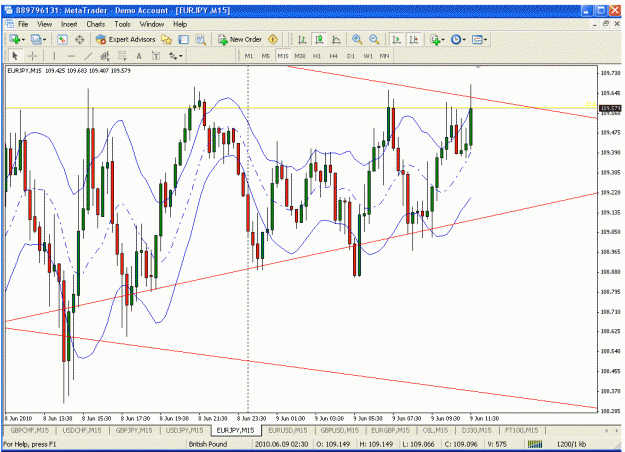
Task: Zoom out of the chart
Action: coord(374,39)
